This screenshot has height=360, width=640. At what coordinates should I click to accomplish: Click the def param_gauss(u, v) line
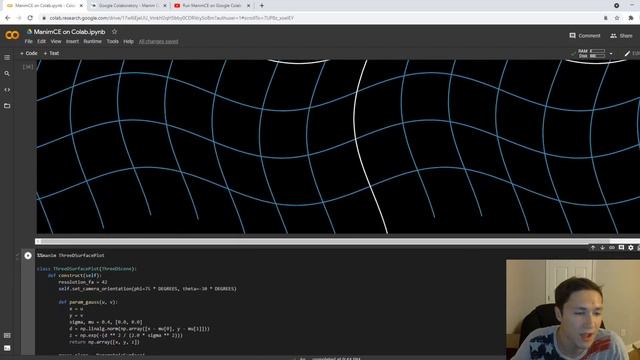[x=88, y=302]
